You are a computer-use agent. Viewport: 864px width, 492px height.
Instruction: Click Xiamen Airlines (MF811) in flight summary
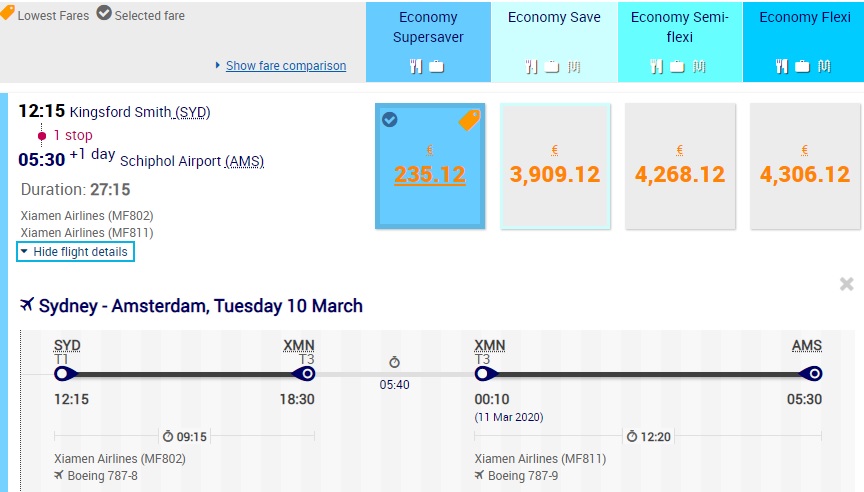coord(87,233)
